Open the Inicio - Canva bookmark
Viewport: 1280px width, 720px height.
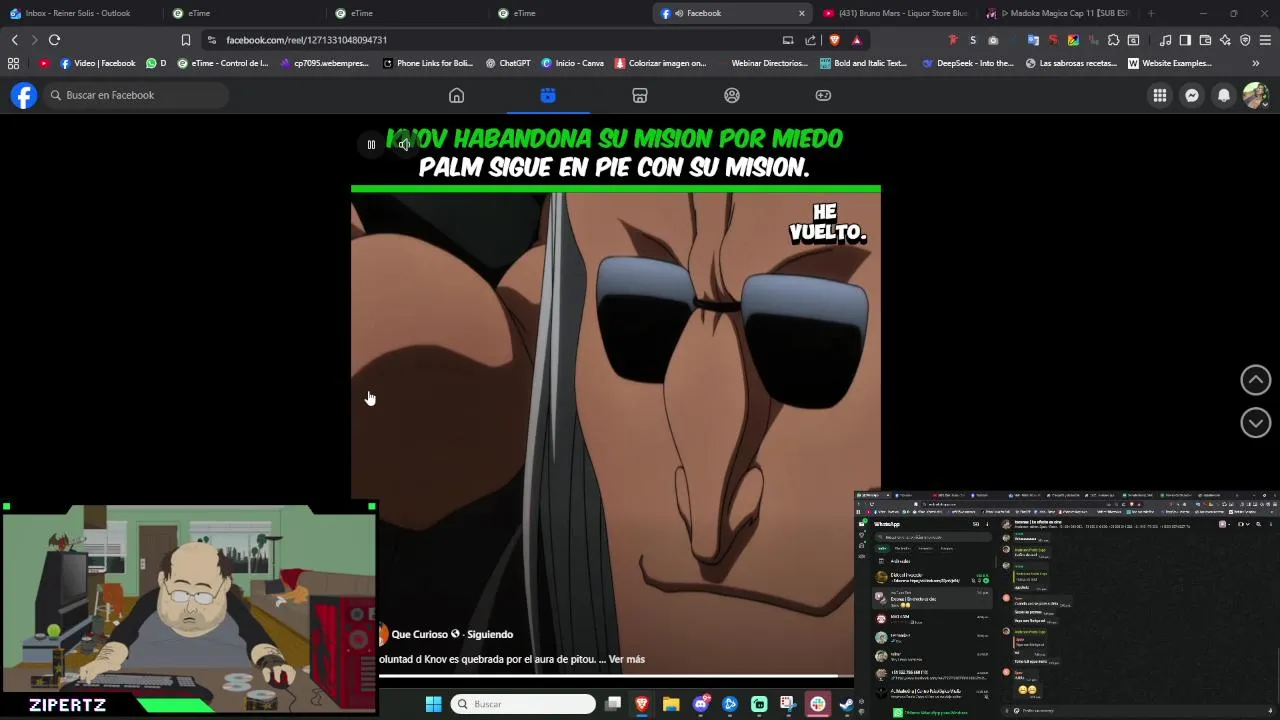point(573,63)
